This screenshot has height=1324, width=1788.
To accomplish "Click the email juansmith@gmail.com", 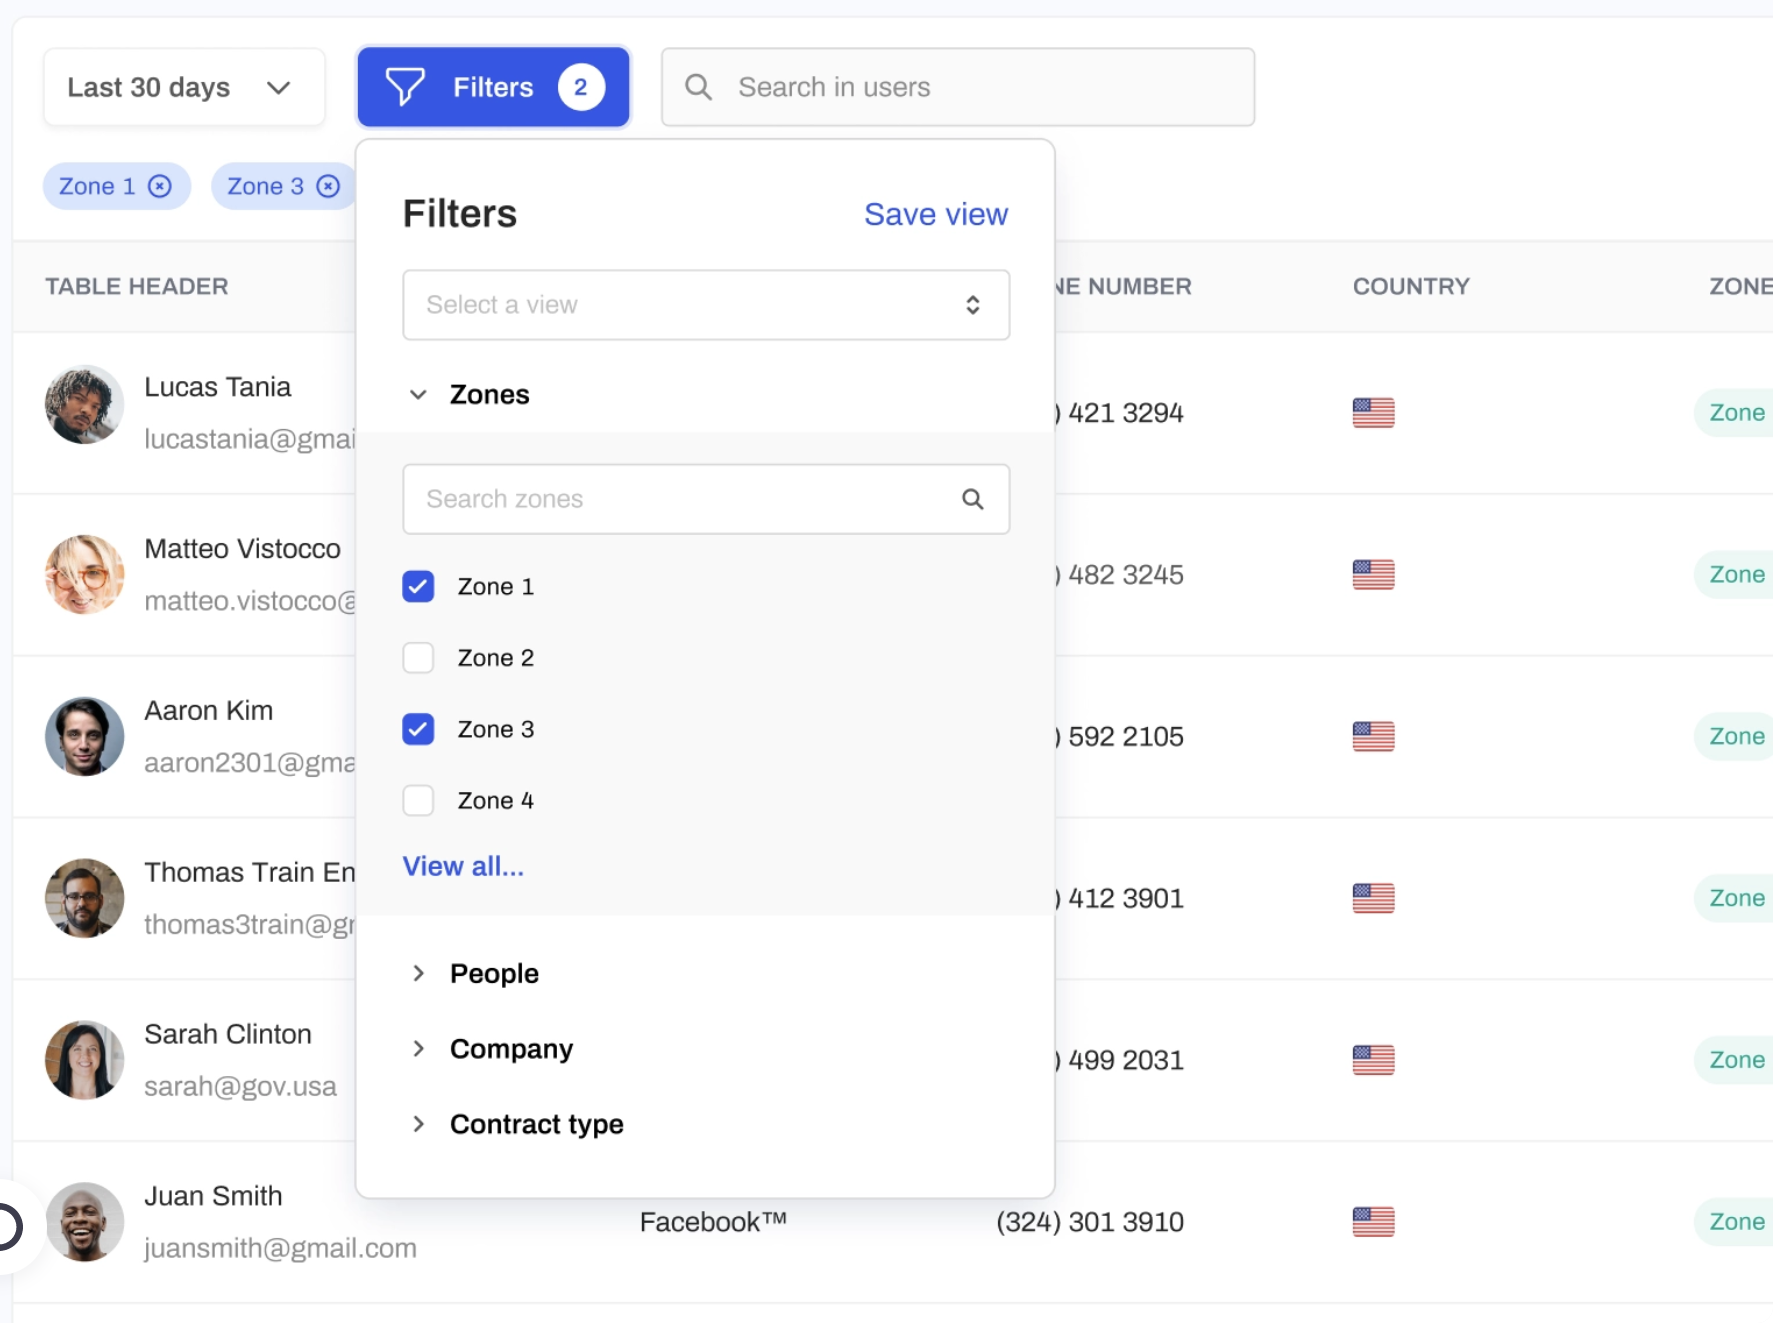I will coord(280,1248).
